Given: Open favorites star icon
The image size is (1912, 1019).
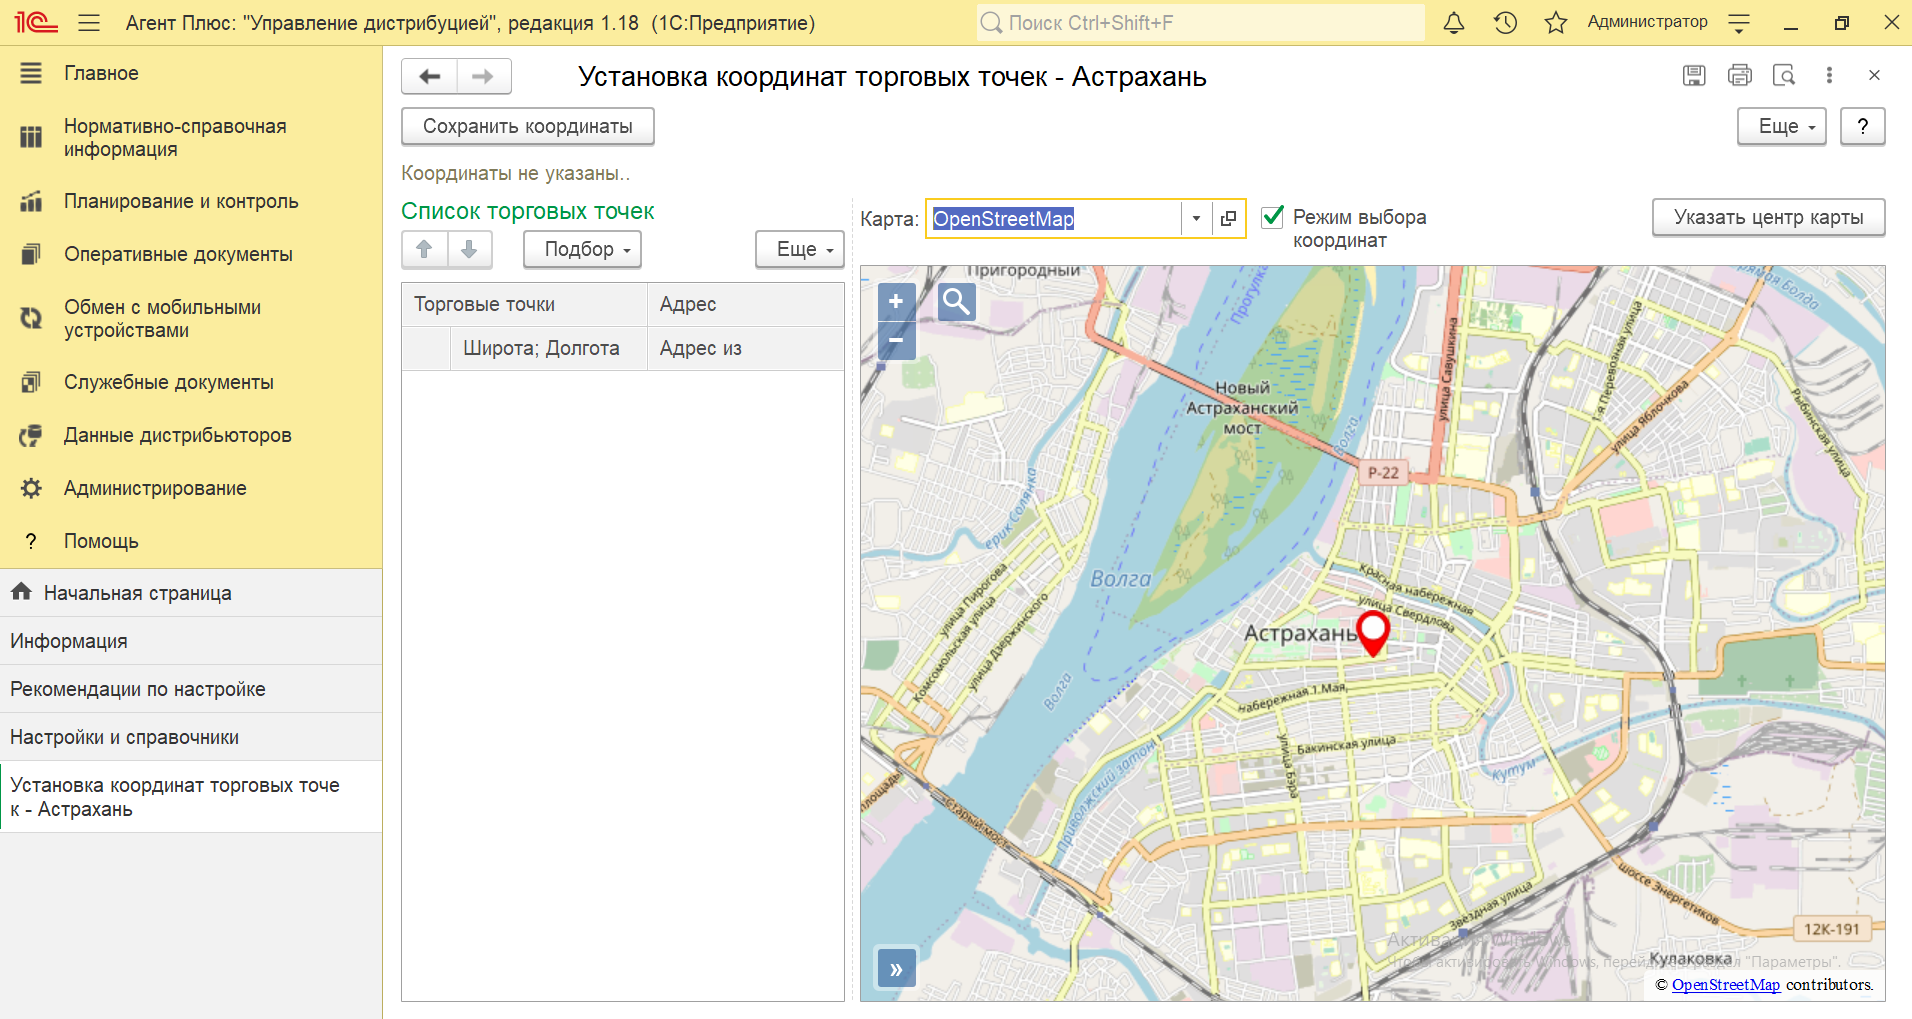Looking at the screenshot, I should point(1555,22).
